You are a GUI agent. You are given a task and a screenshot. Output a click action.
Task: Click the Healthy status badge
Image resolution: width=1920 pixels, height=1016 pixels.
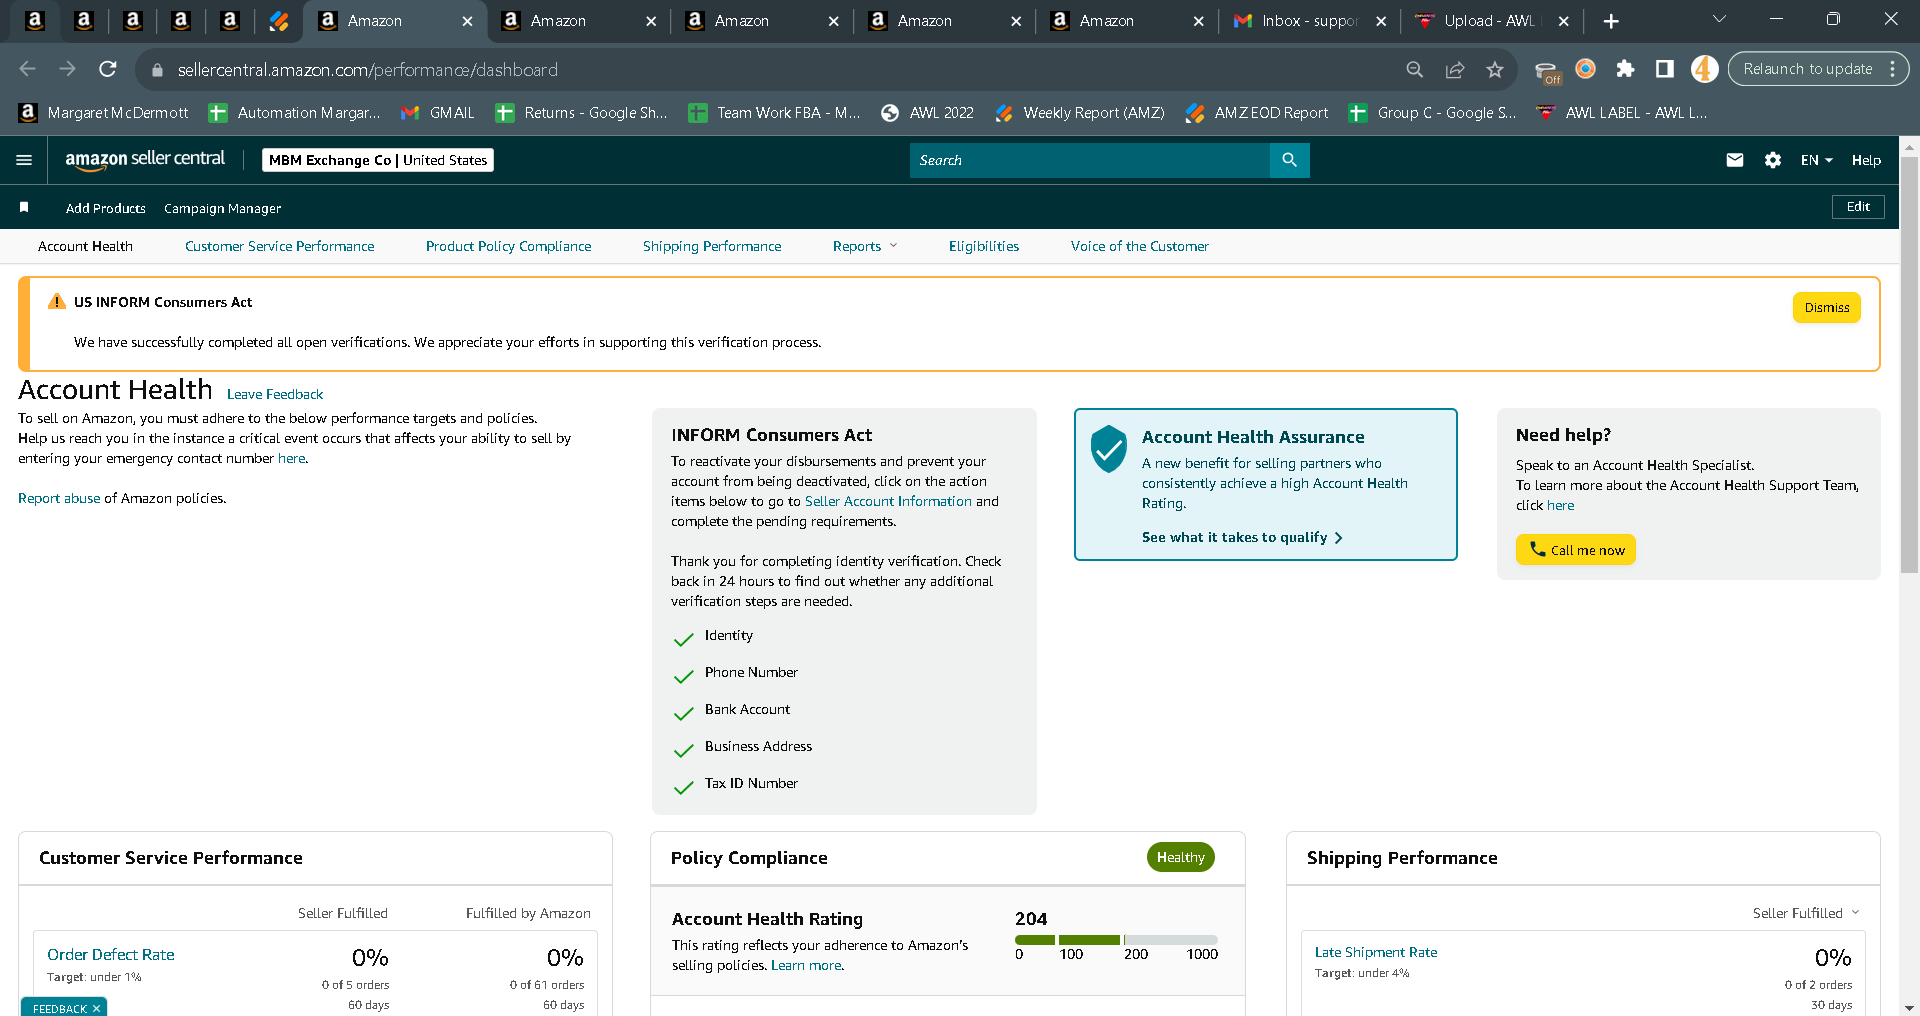[1180, 857]
